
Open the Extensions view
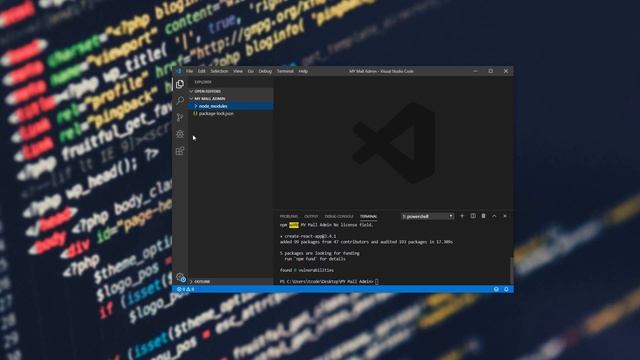pyautogui.click(x=180, y=151)
